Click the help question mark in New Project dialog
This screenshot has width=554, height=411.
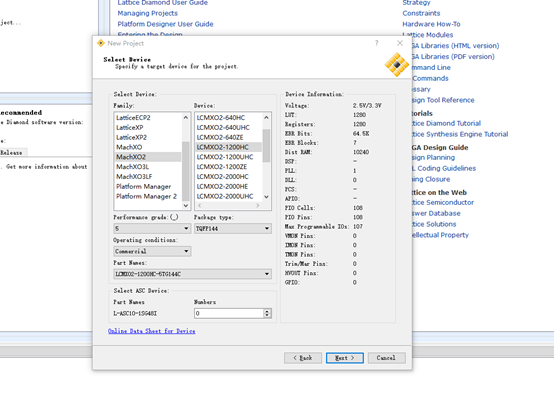point(377,43)
